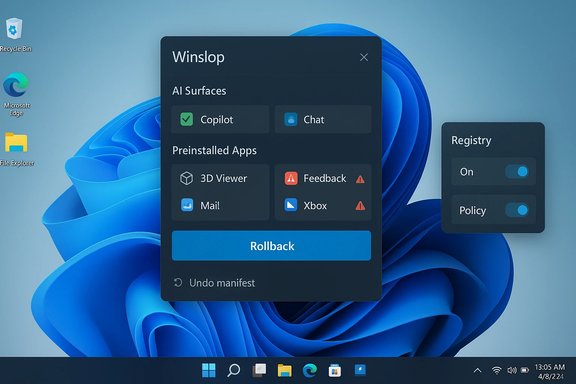
Task: Click the battery tray icon
Action: pos(525,370)
